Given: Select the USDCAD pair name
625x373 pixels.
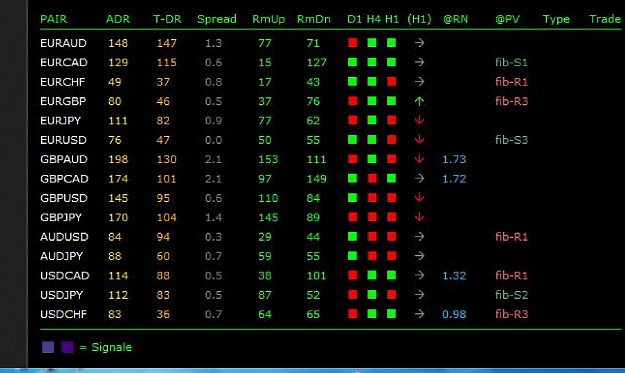Looking at the screenshot, I should (65, 276).
